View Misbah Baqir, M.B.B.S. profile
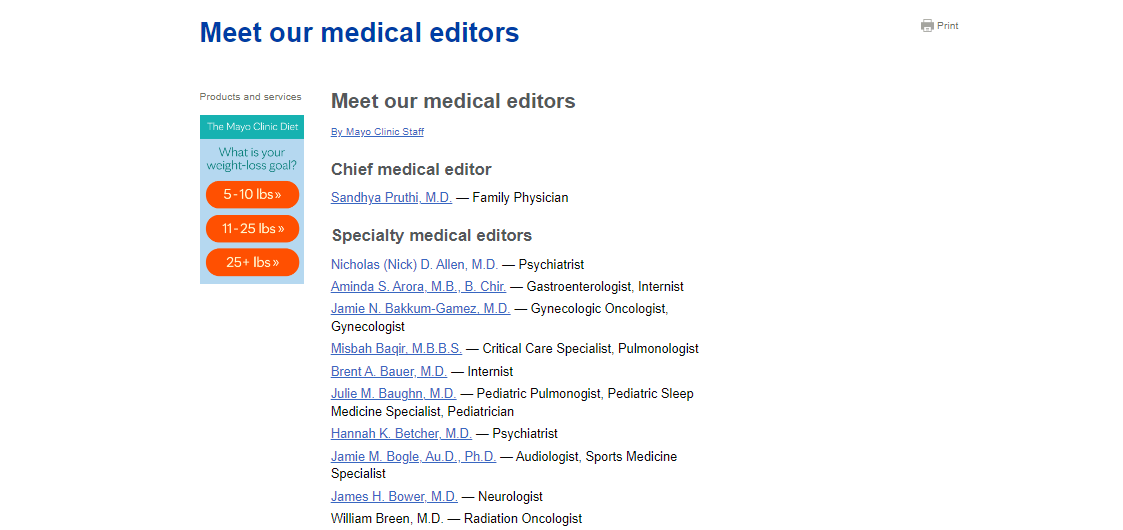Screen dimensions: 1123x530 click(x=396, y=349)
